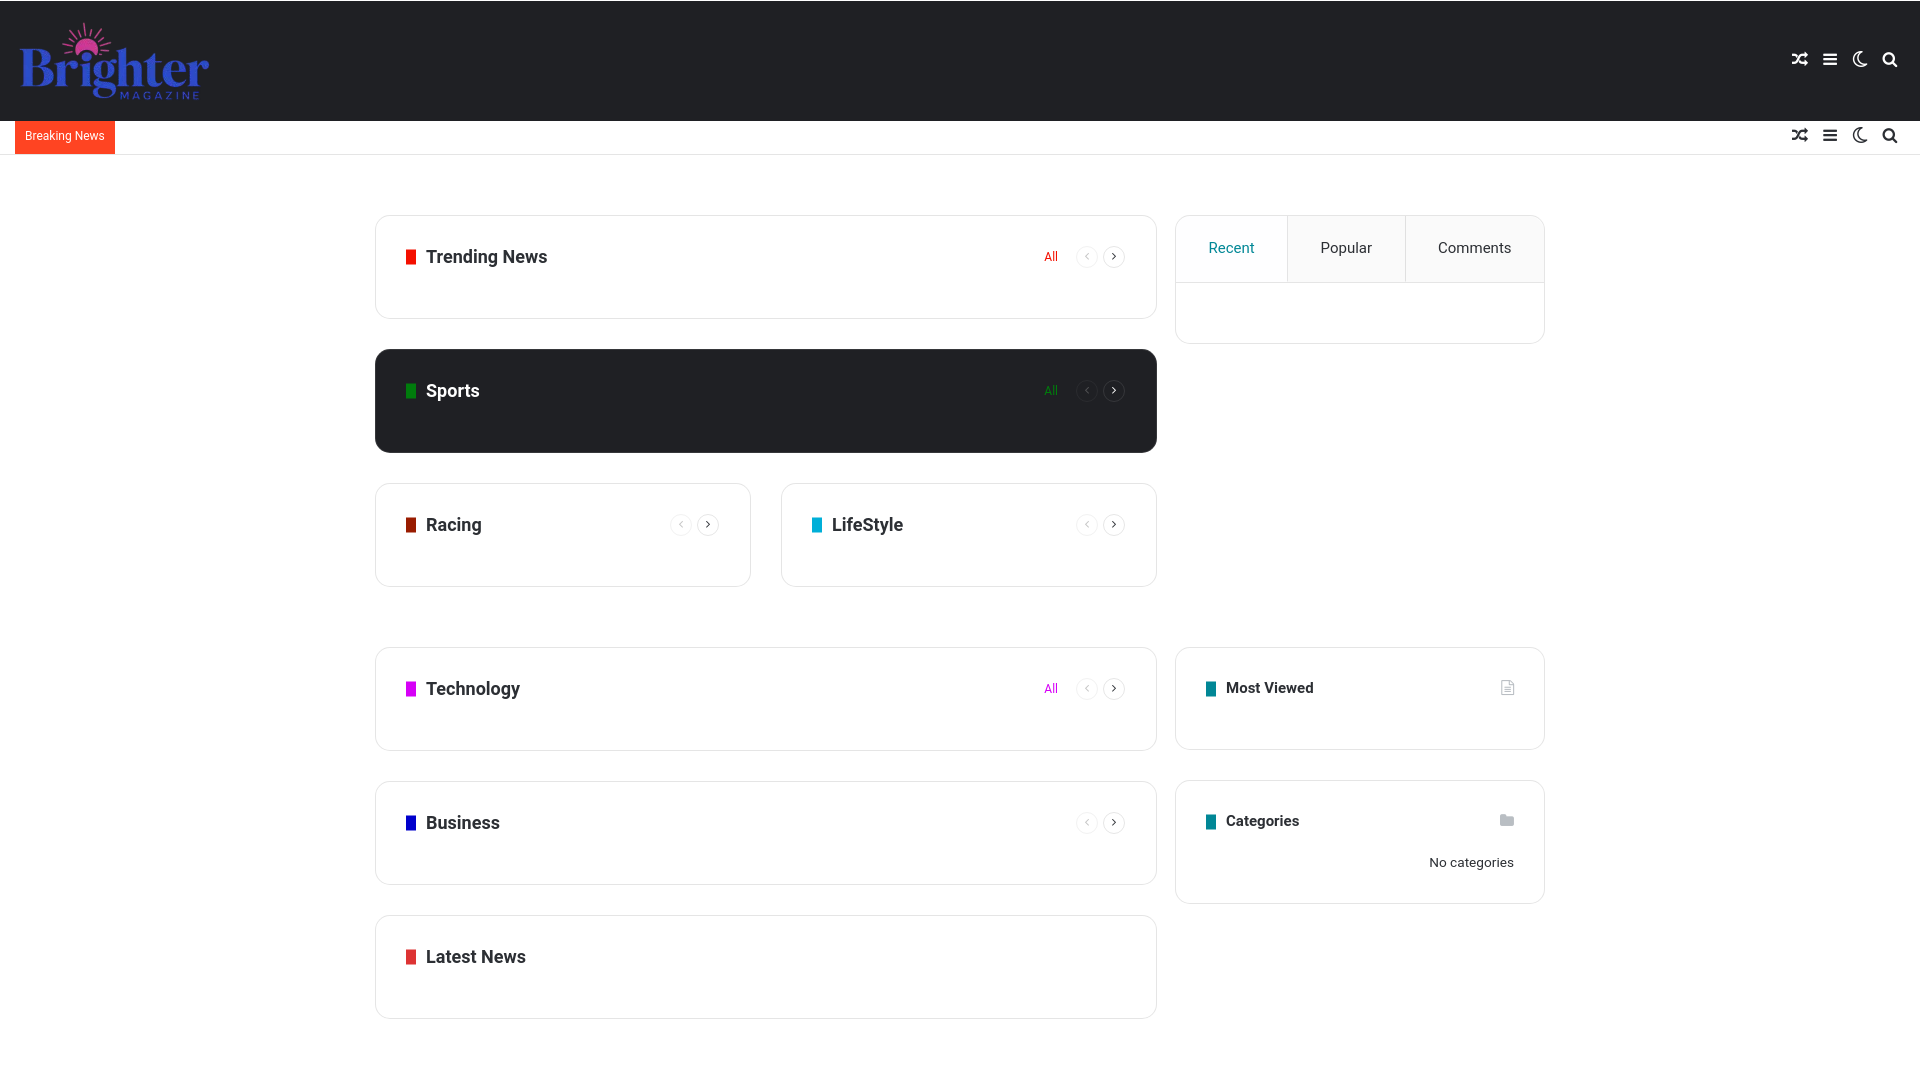The height and width of the screenshot is (1080, 1920).
Task: Open the hamburger menu in dark header
Action: (1829, 60)
